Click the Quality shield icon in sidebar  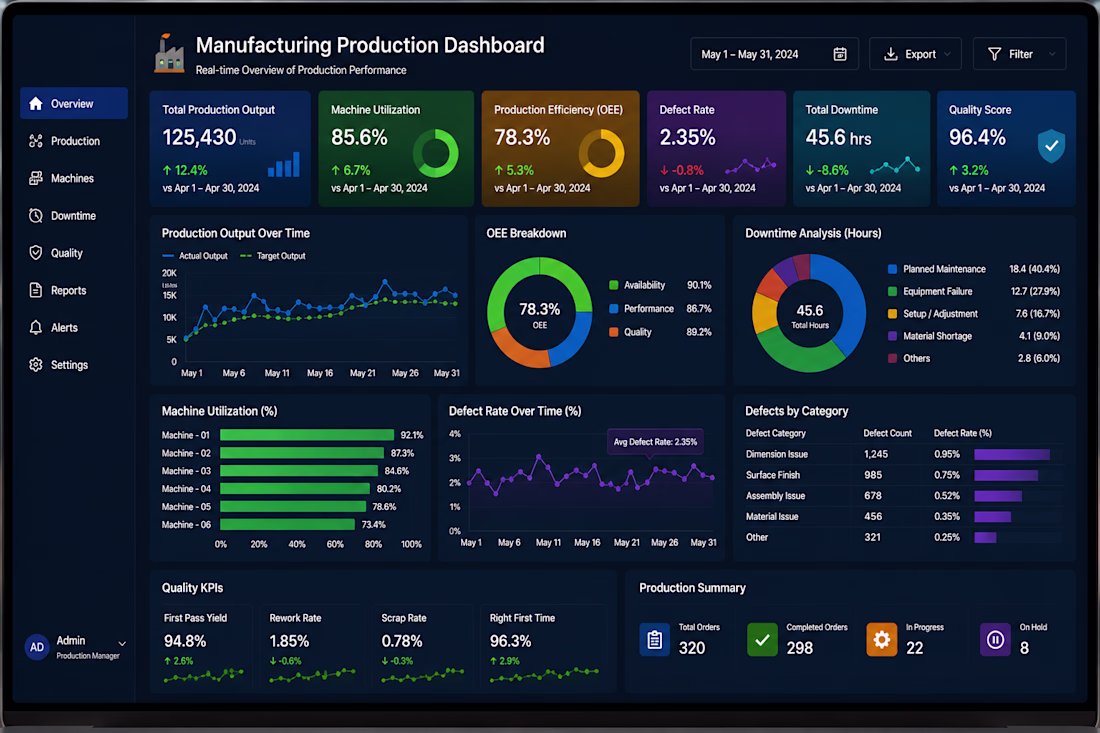click(36, 253)
